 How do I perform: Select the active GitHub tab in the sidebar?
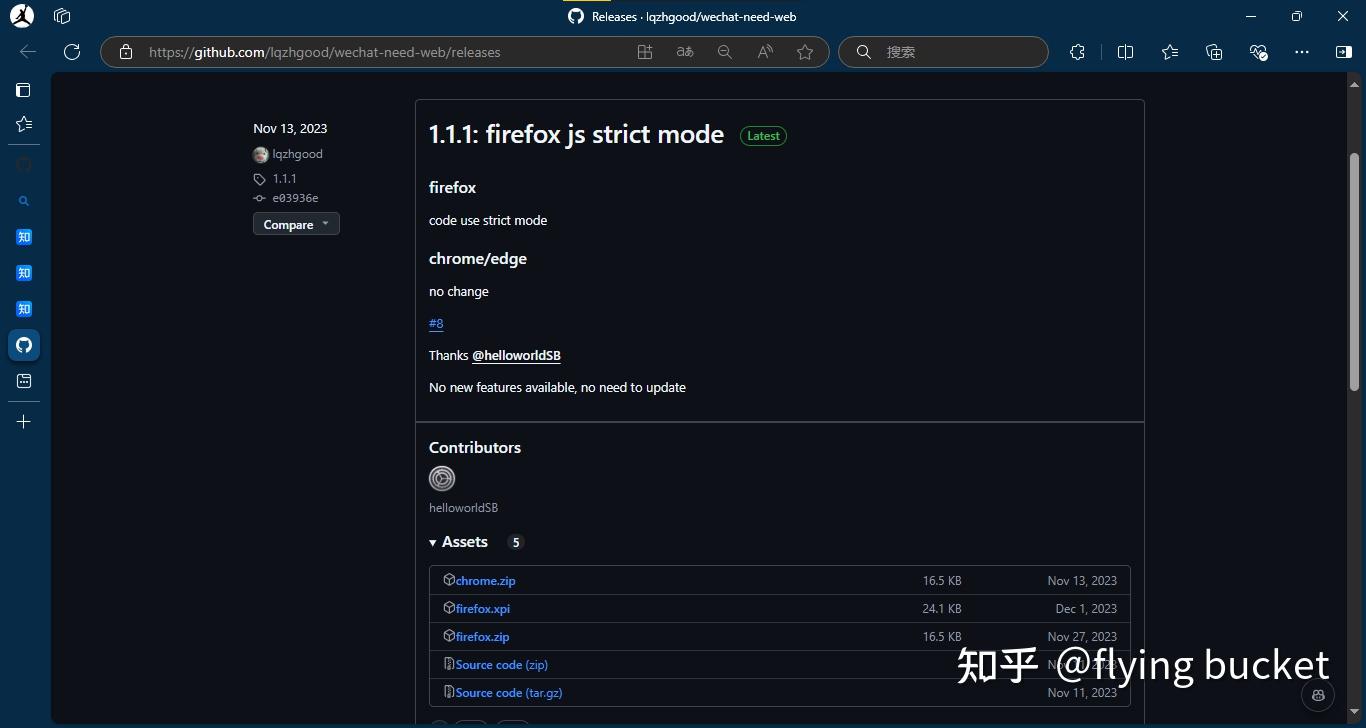pyautogui.click(x=23, y=344)
